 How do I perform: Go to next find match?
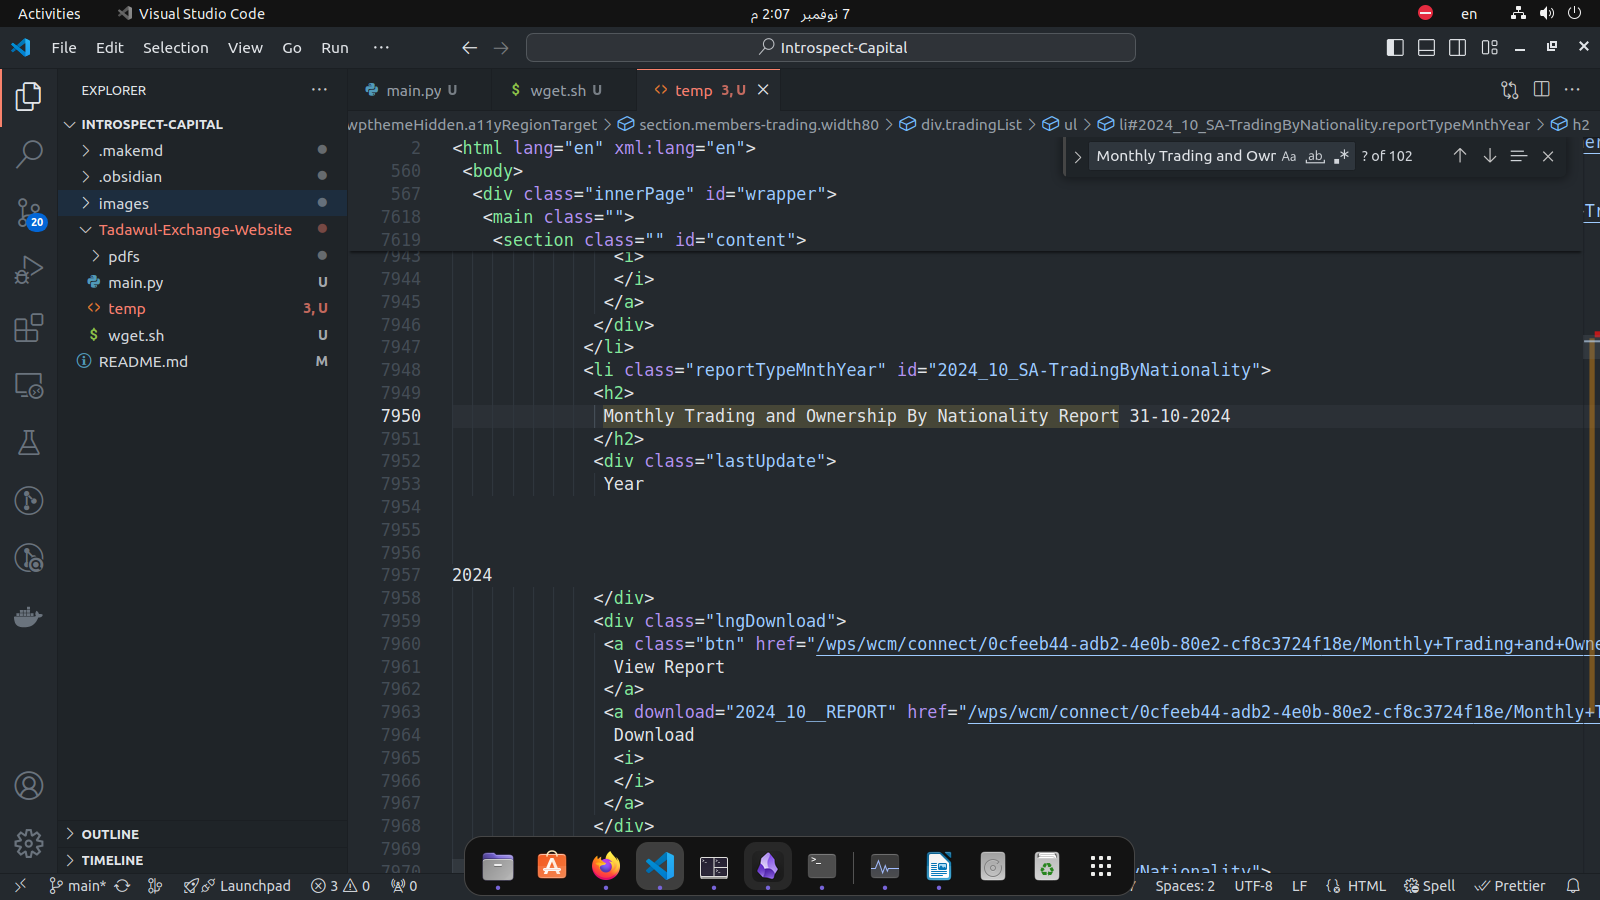[1490, 156]
